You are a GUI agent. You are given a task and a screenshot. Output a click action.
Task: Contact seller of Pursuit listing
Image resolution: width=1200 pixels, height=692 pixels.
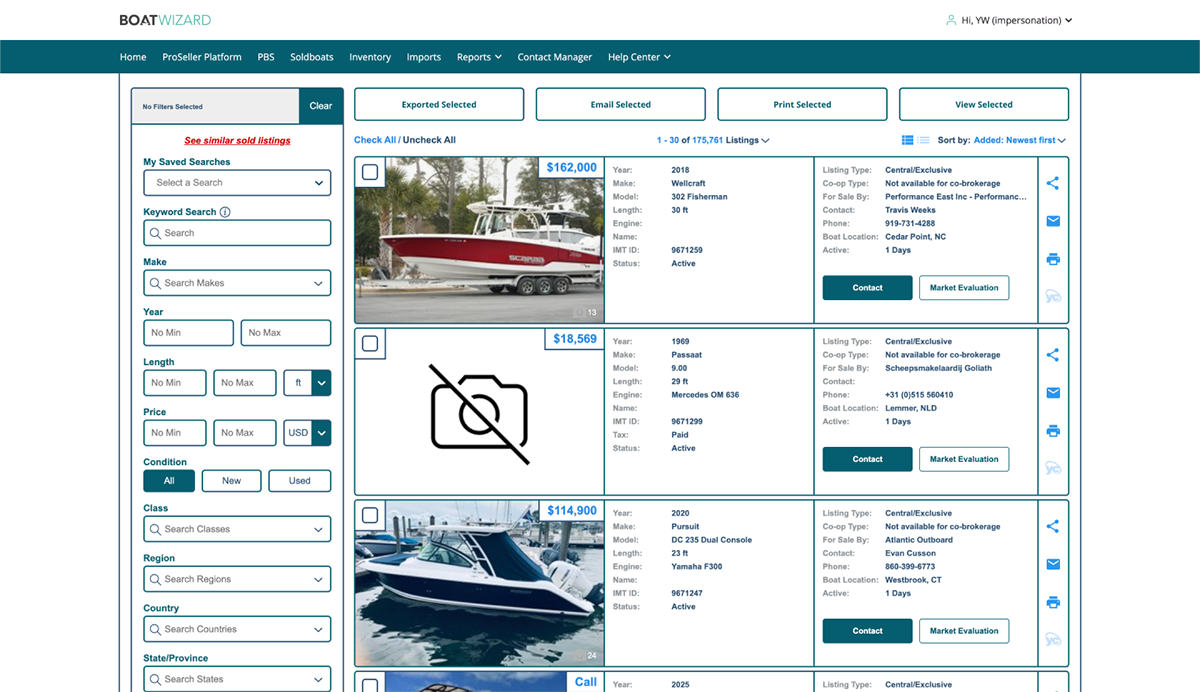868,631
